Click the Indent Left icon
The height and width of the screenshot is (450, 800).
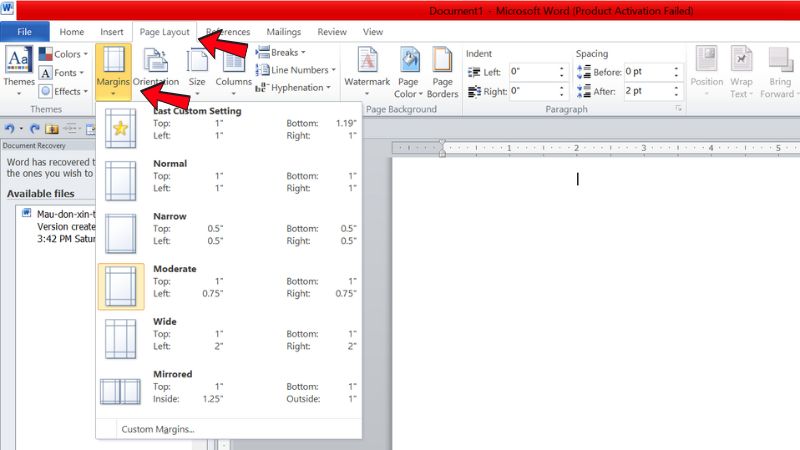(473, 72)
